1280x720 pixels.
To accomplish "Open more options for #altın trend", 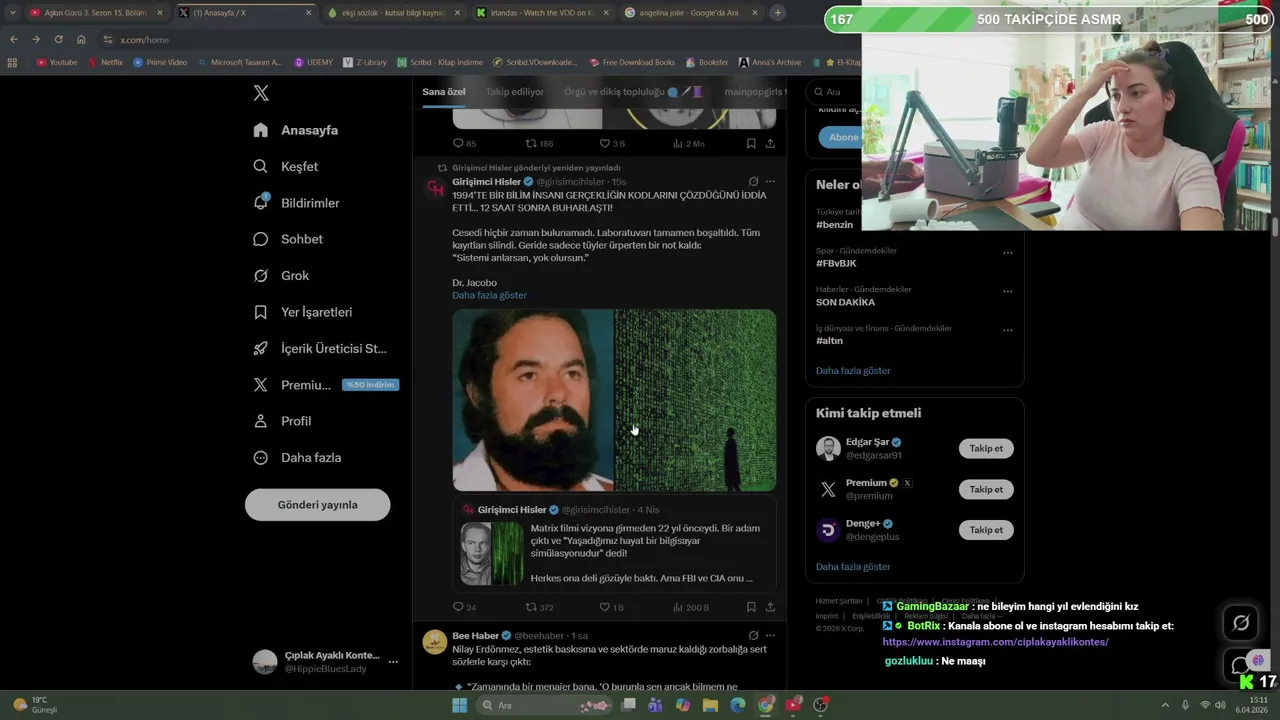I will pyautogui.click(x=1008, y=330).
